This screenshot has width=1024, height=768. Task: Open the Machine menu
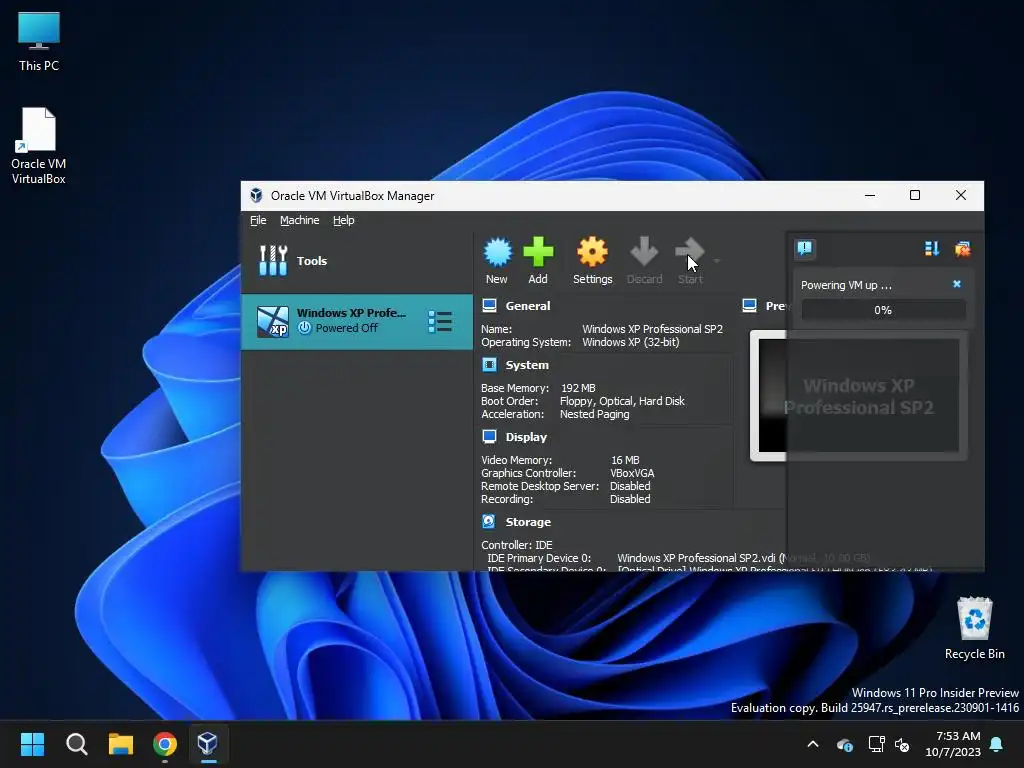pyautogui.click(x=300, y=220)
